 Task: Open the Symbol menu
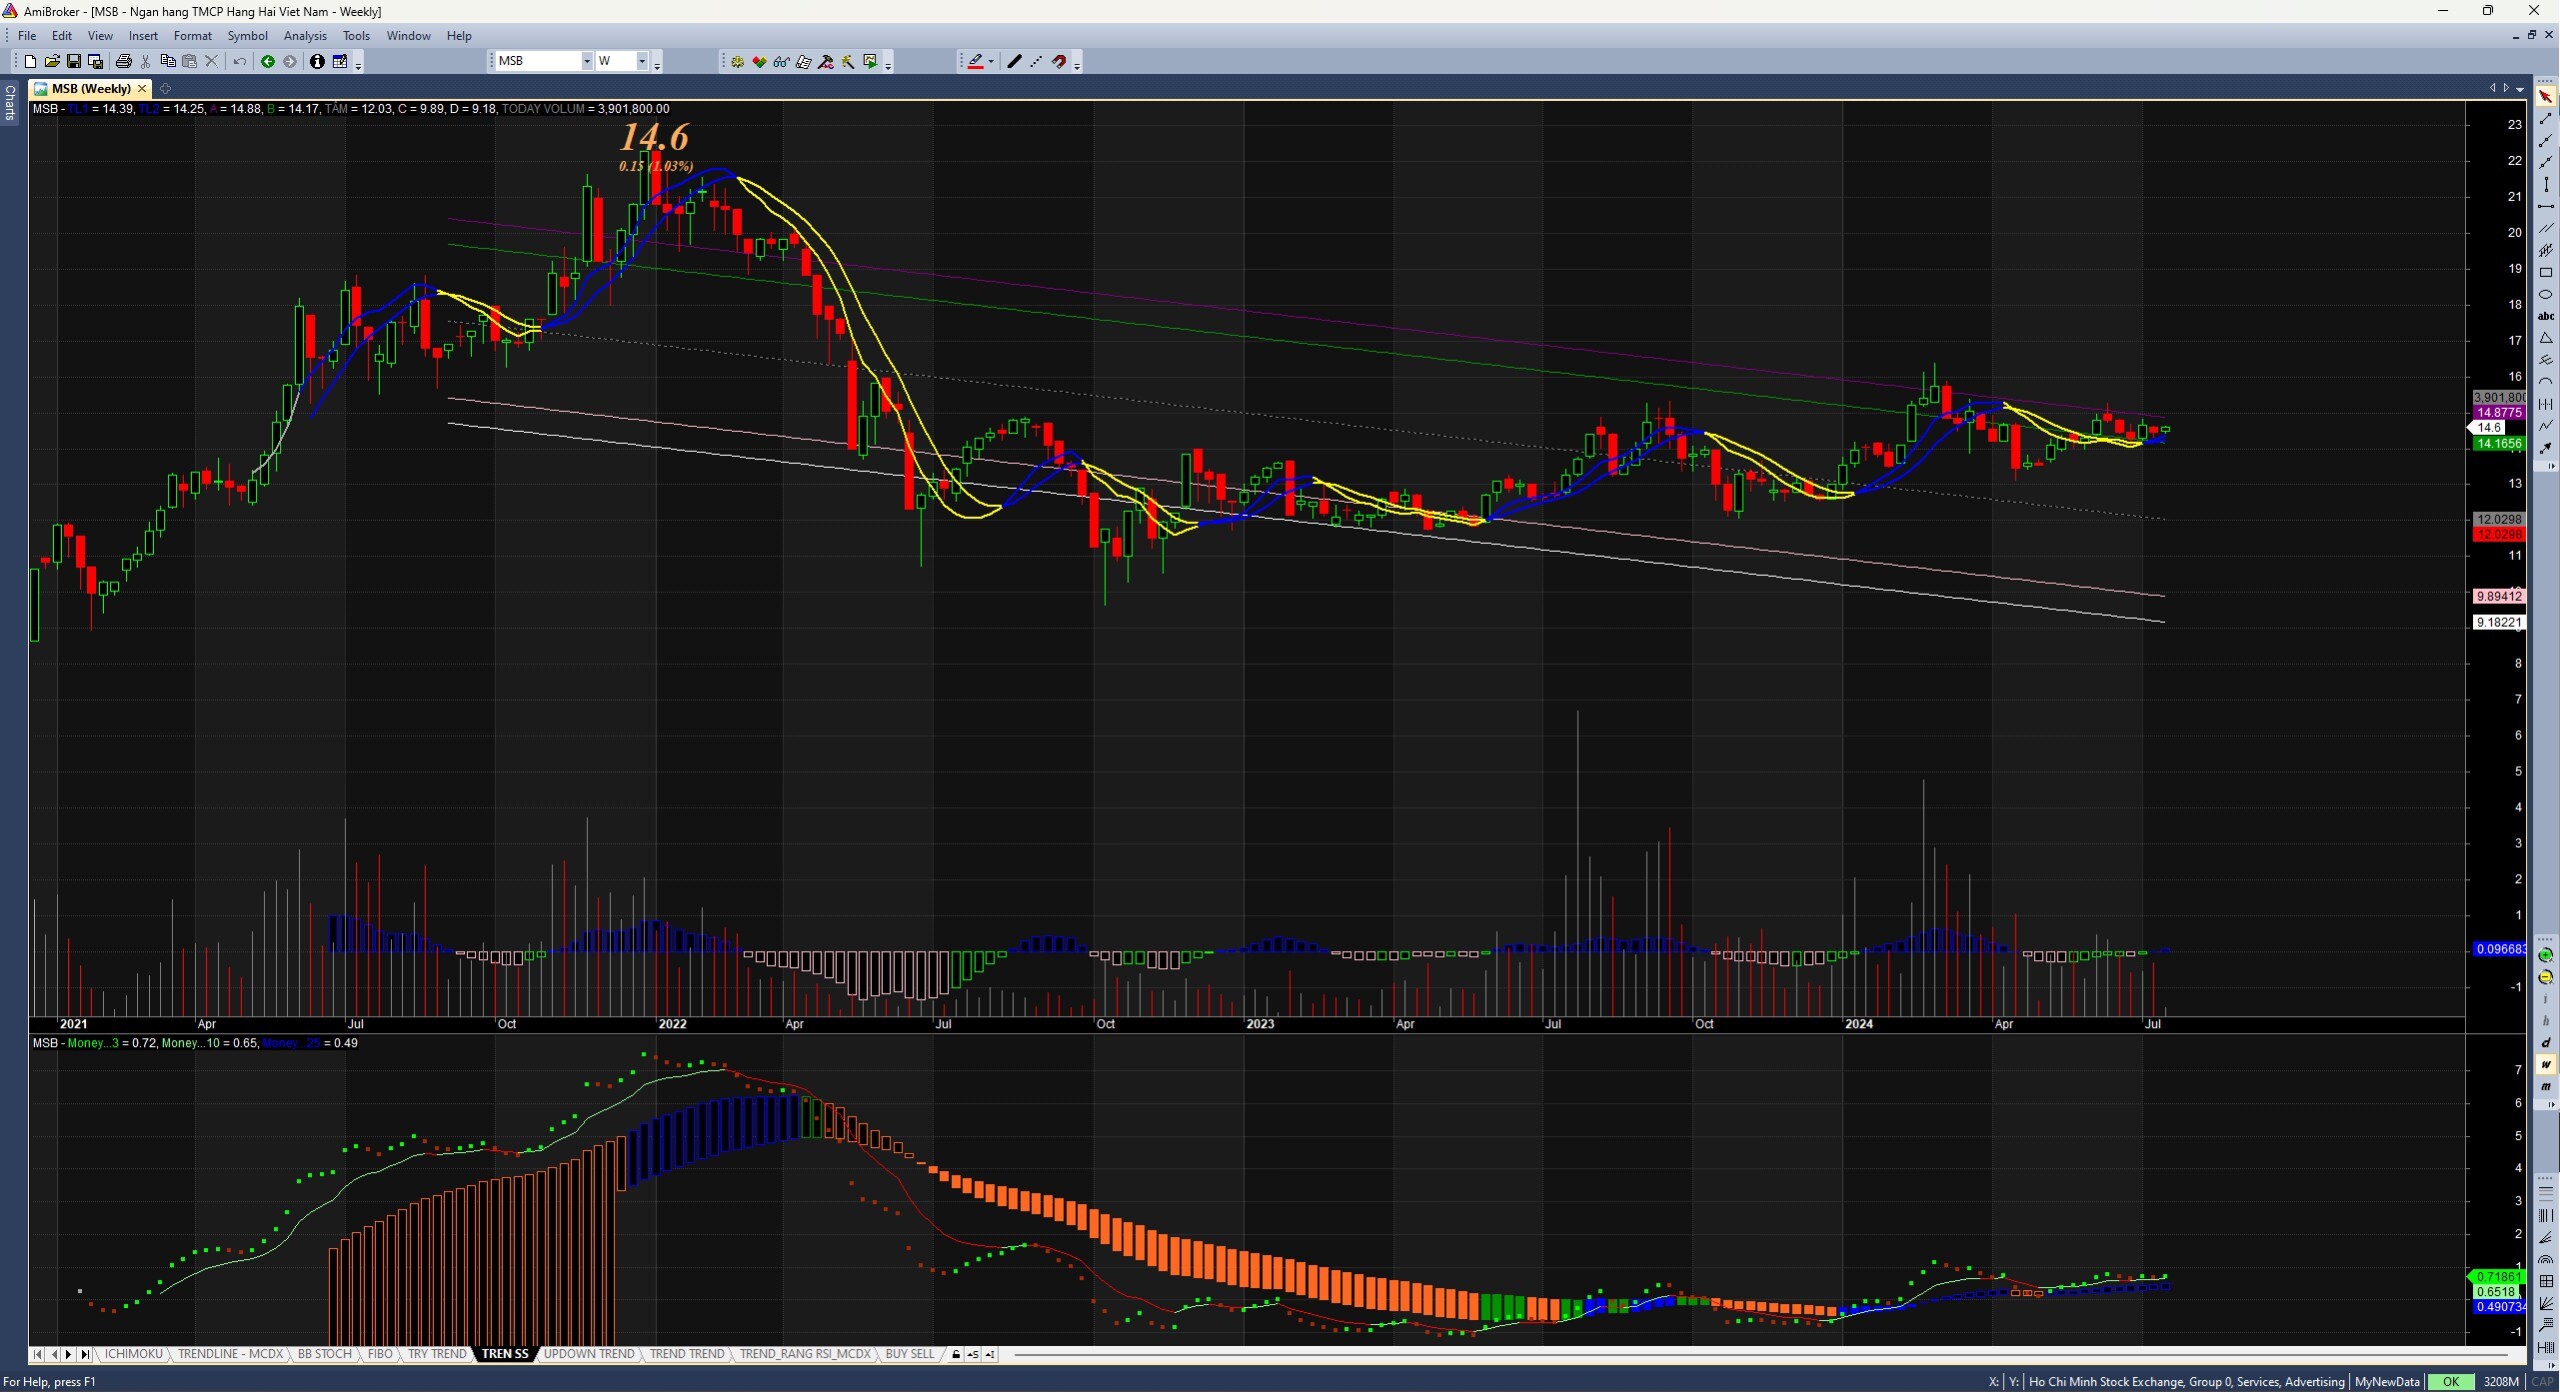point(247,36)
